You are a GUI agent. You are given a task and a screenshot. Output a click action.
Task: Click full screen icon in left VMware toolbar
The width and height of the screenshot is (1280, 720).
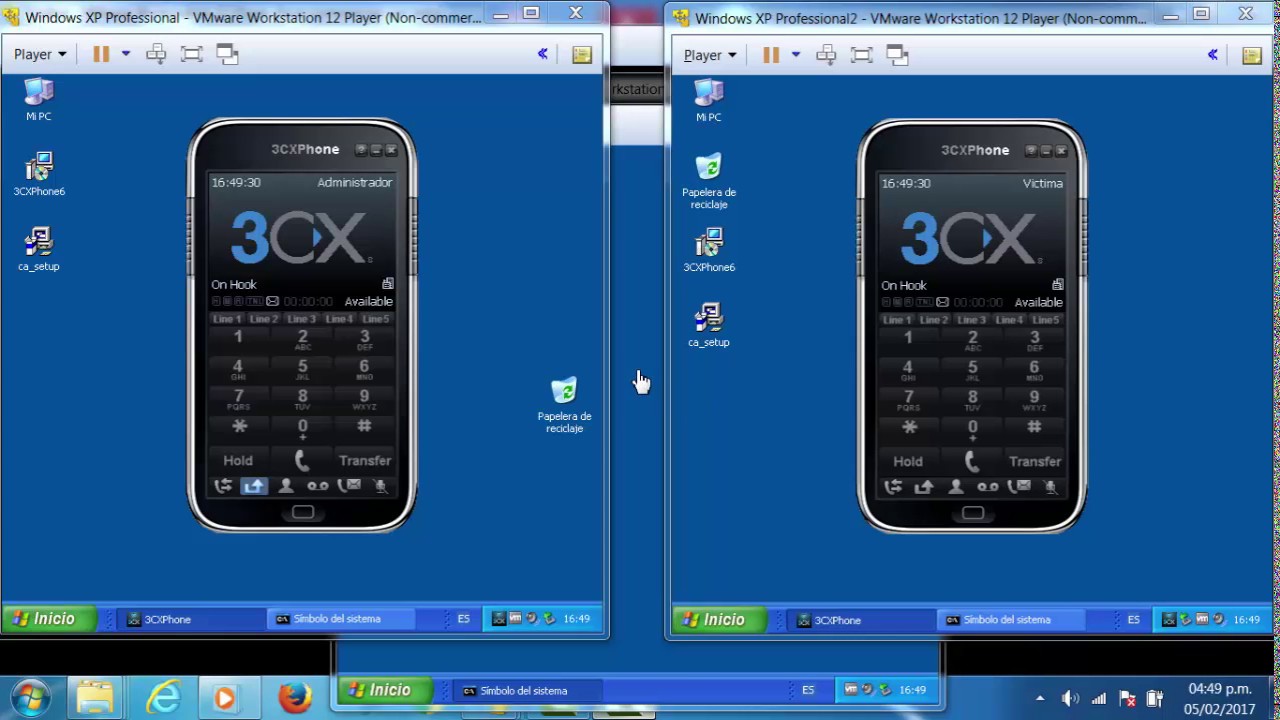(192, 55)
